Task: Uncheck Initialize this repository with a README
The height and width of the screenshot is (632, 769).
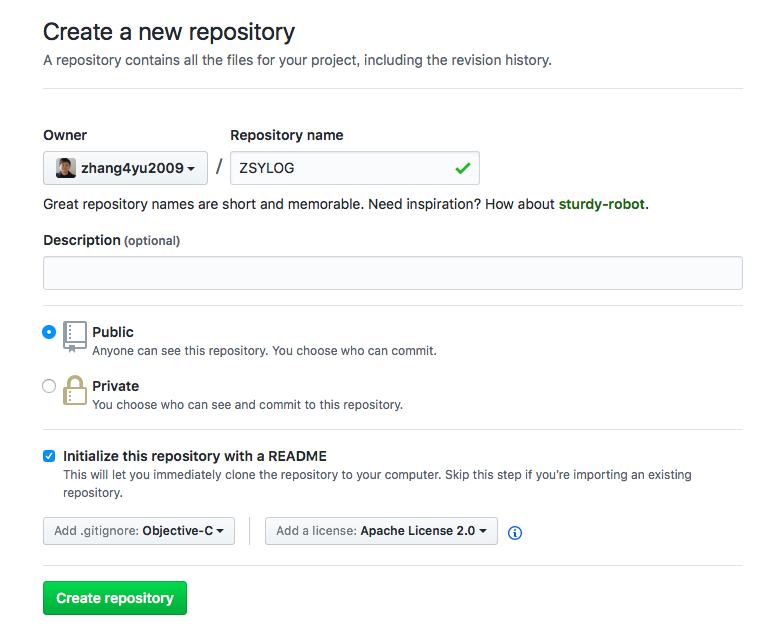Action: [49, 456]
